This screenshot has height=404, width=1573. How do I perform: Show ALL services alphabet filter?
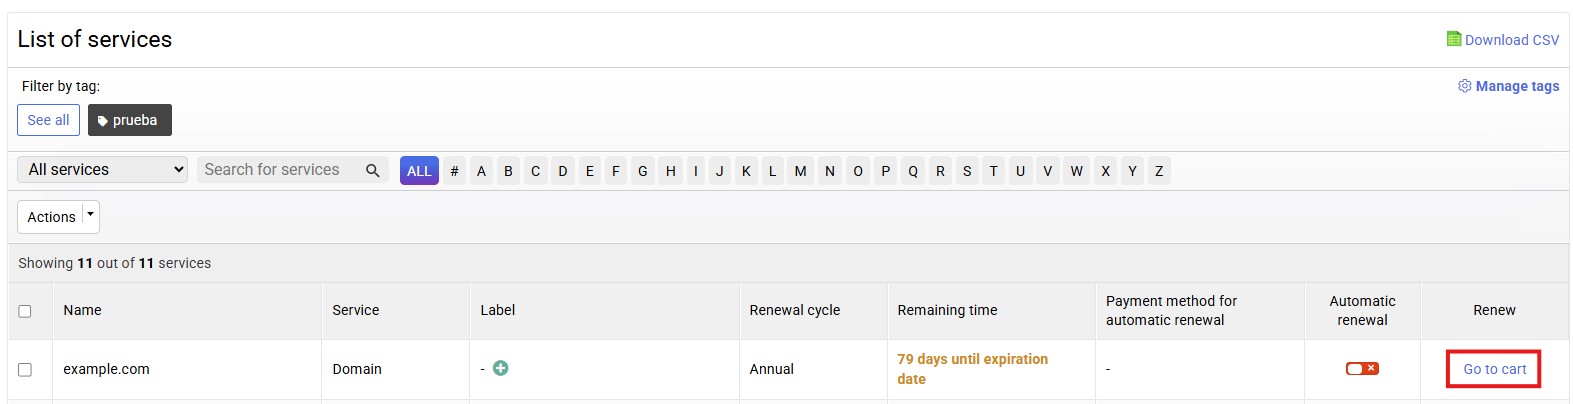(x=419, y=171)
